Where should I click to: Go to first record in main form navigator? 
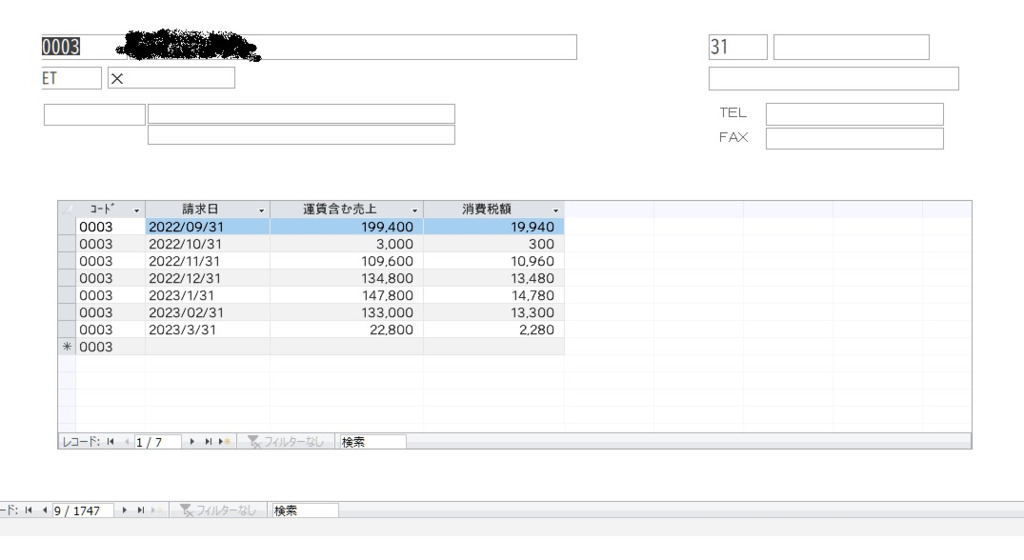(x=29, y=510)
